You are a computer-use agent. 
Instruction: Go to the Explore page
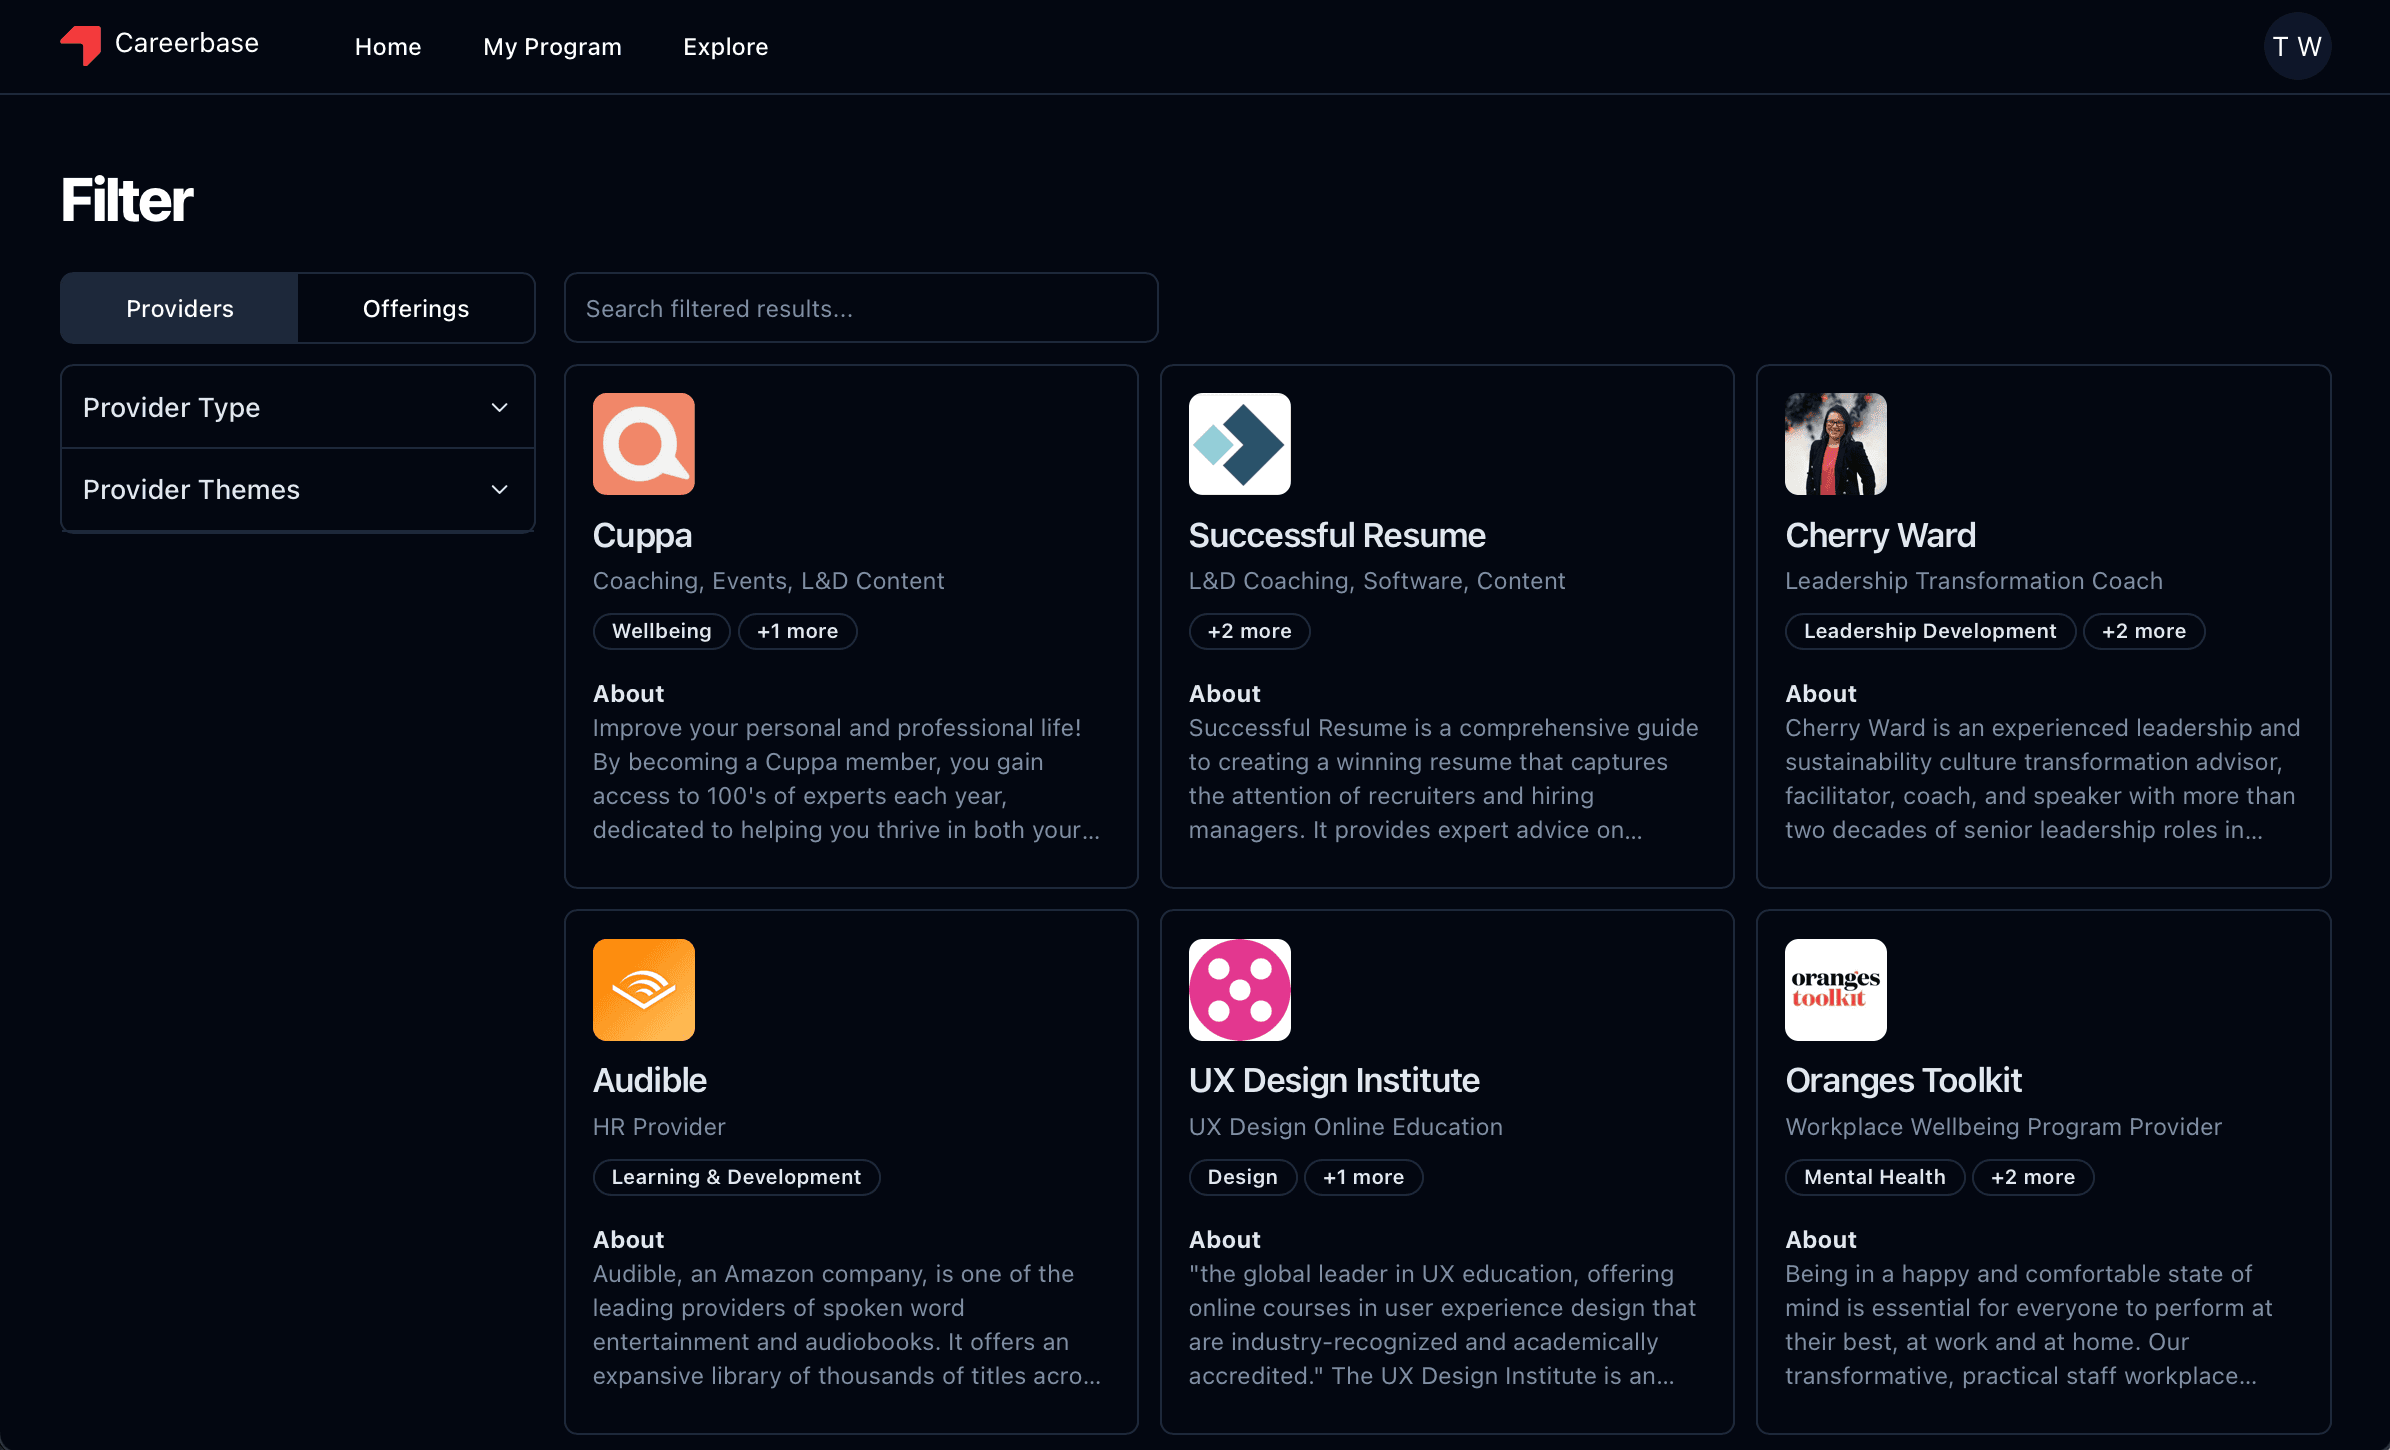point(725,47)
